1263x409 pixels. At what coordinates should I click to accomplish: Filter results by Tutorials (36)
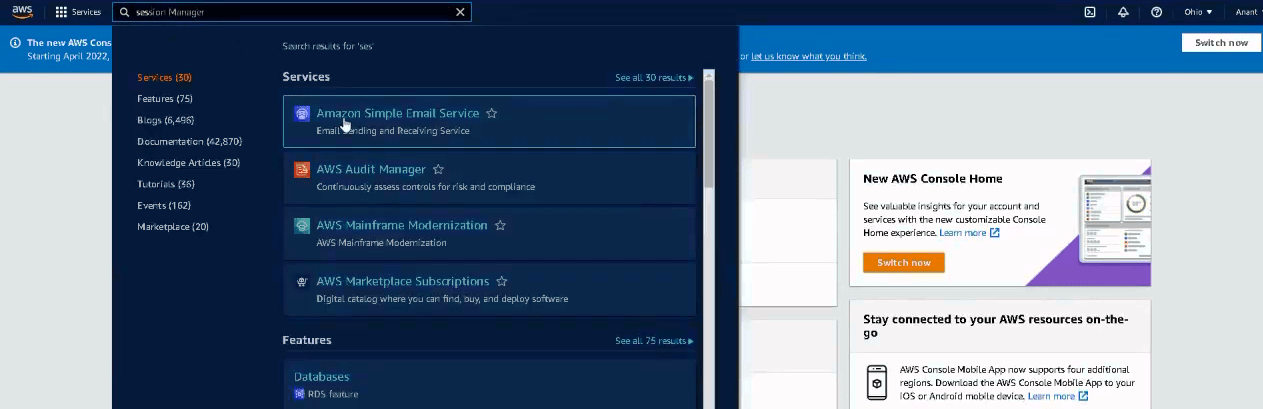pos(166,184)
